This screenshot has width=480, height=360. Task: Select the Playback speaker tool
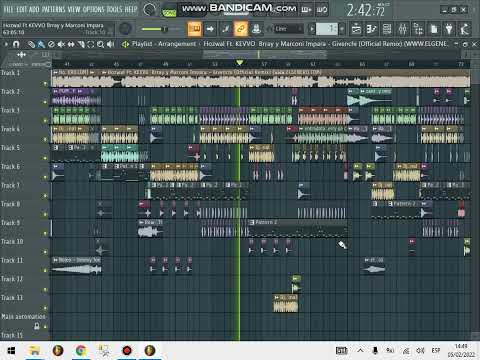[x=110, y=44]
